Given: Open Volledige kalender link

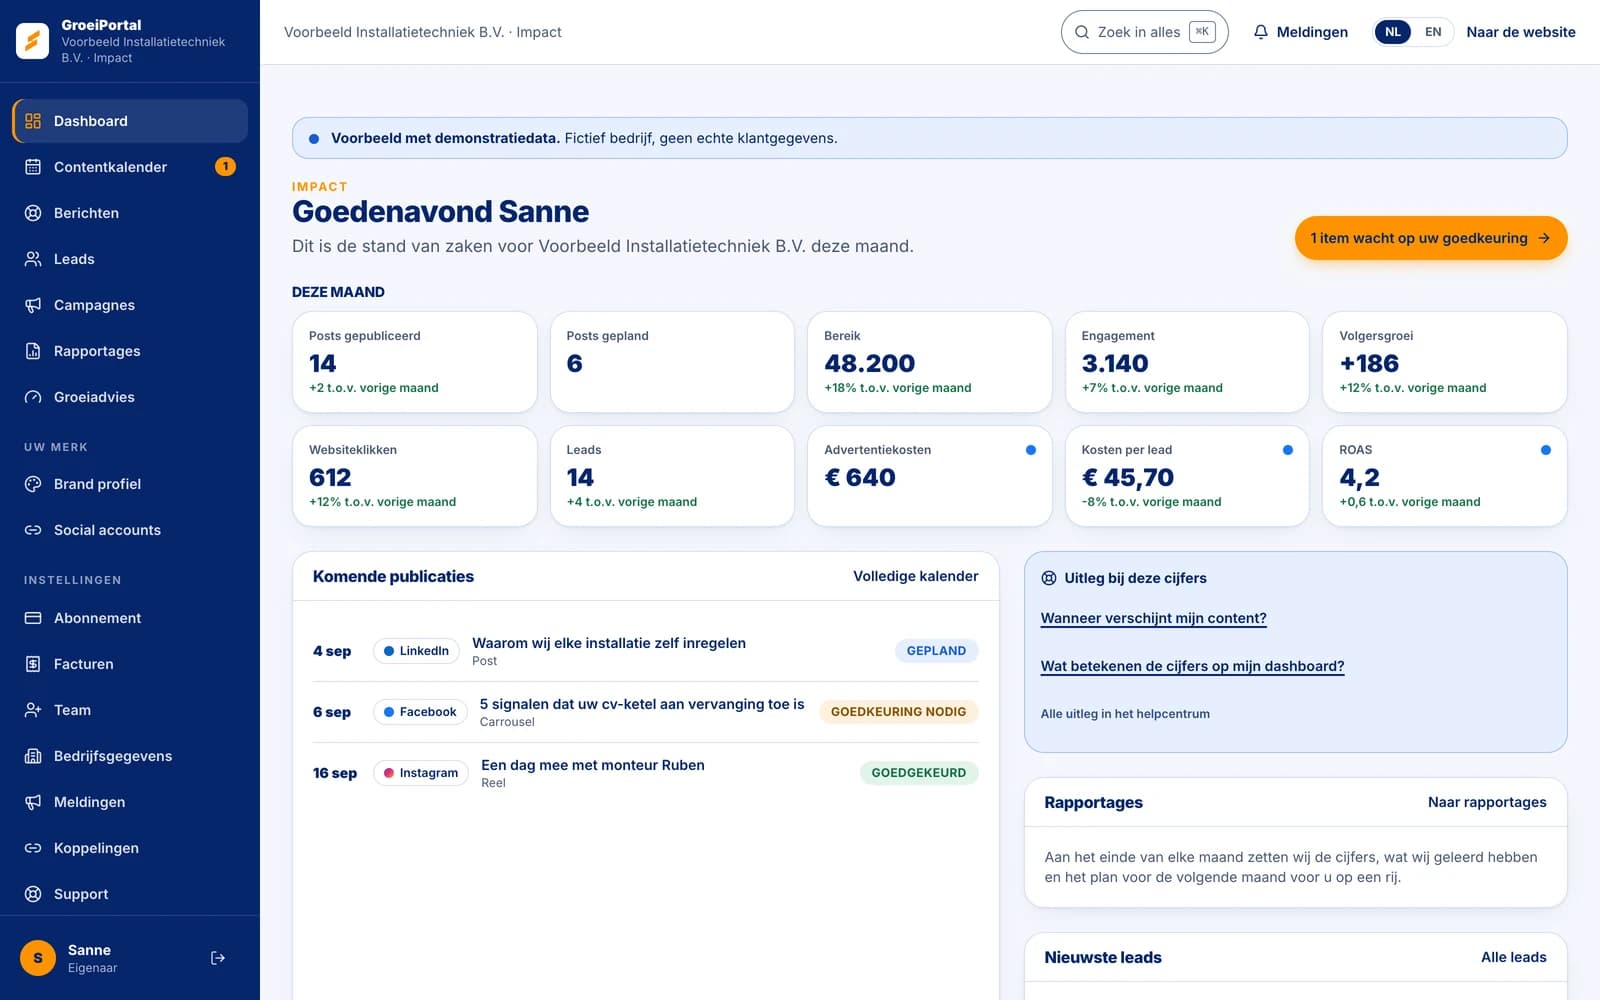Looking at the screenshot, I should click(915, 576).
